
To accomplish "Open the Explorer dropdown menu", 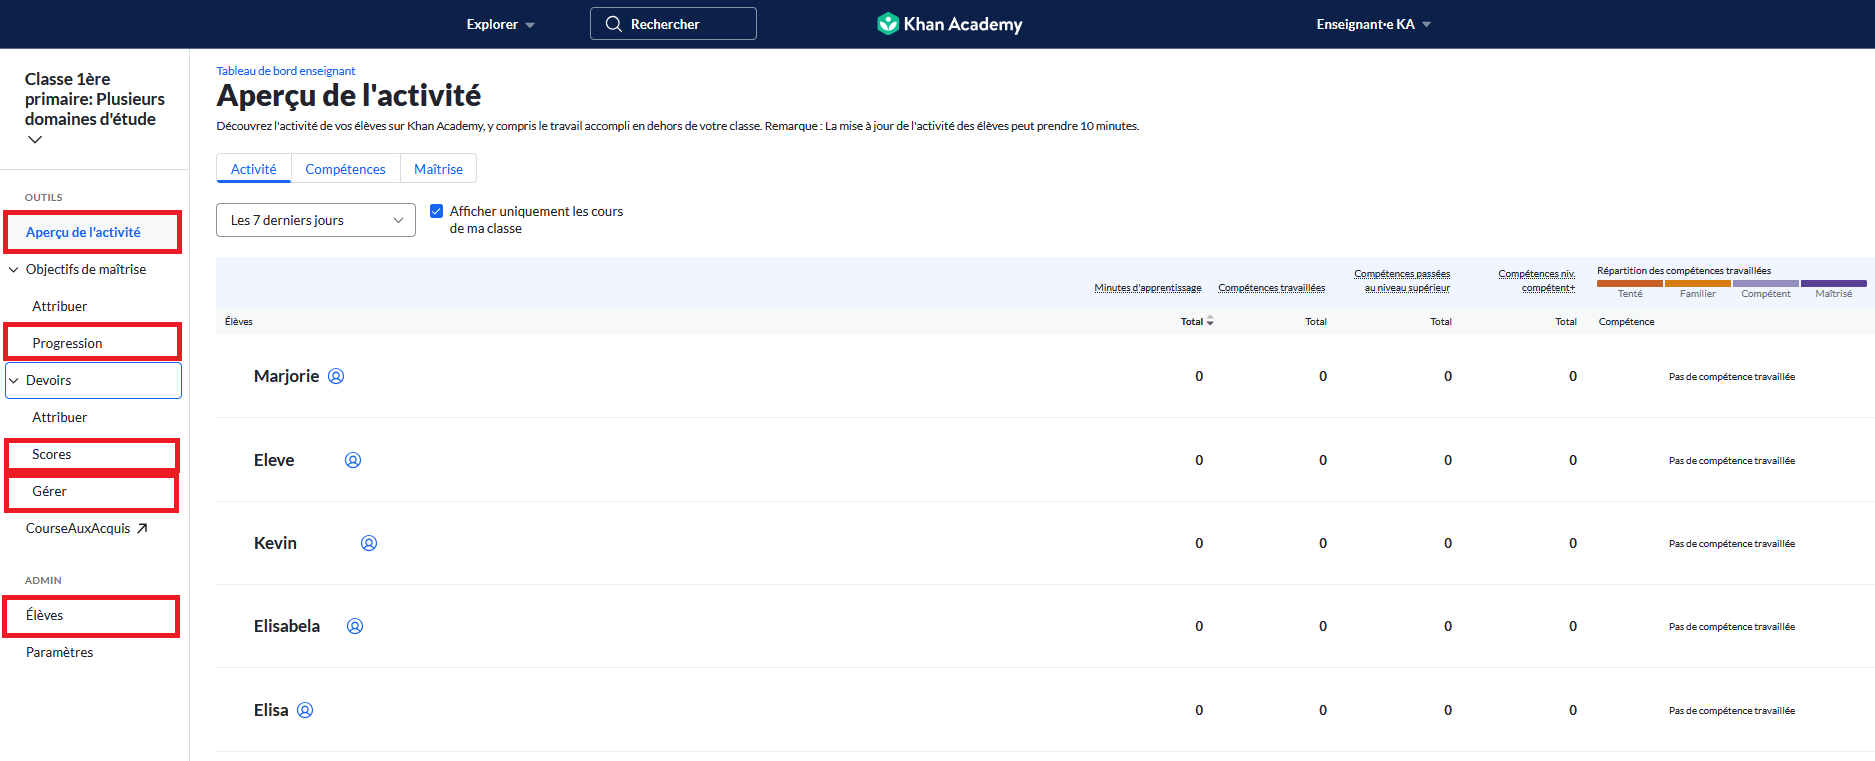I will pyautogui.click(x=500, y=24).
